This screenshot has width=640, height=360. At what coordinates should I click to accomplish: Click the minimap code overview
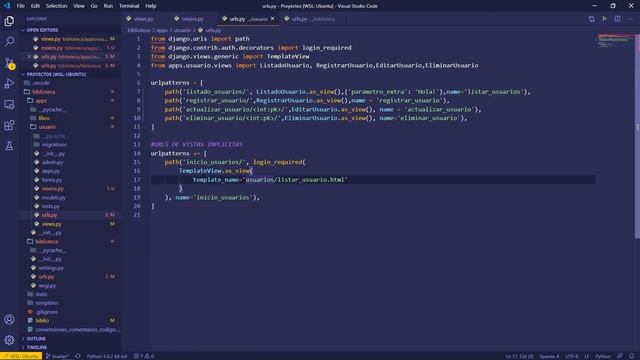[615, 41]
